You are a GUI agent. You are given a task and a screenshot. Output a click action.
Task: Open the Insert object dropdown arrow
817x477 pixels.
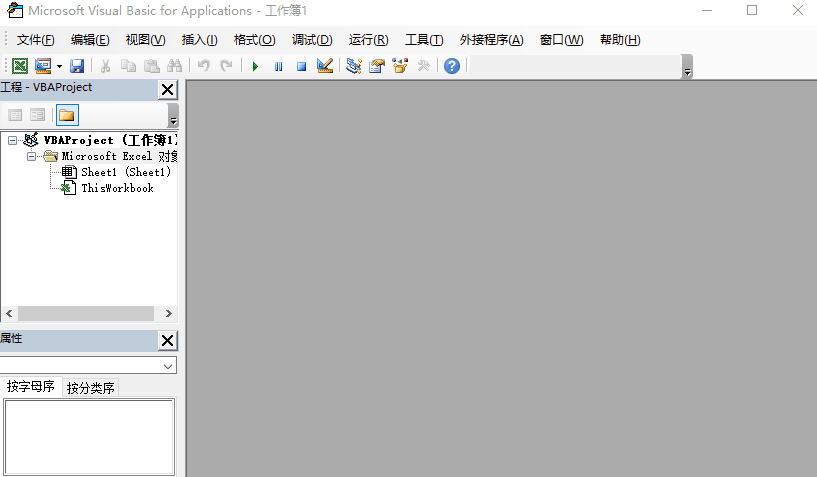(x=59, y=66)
